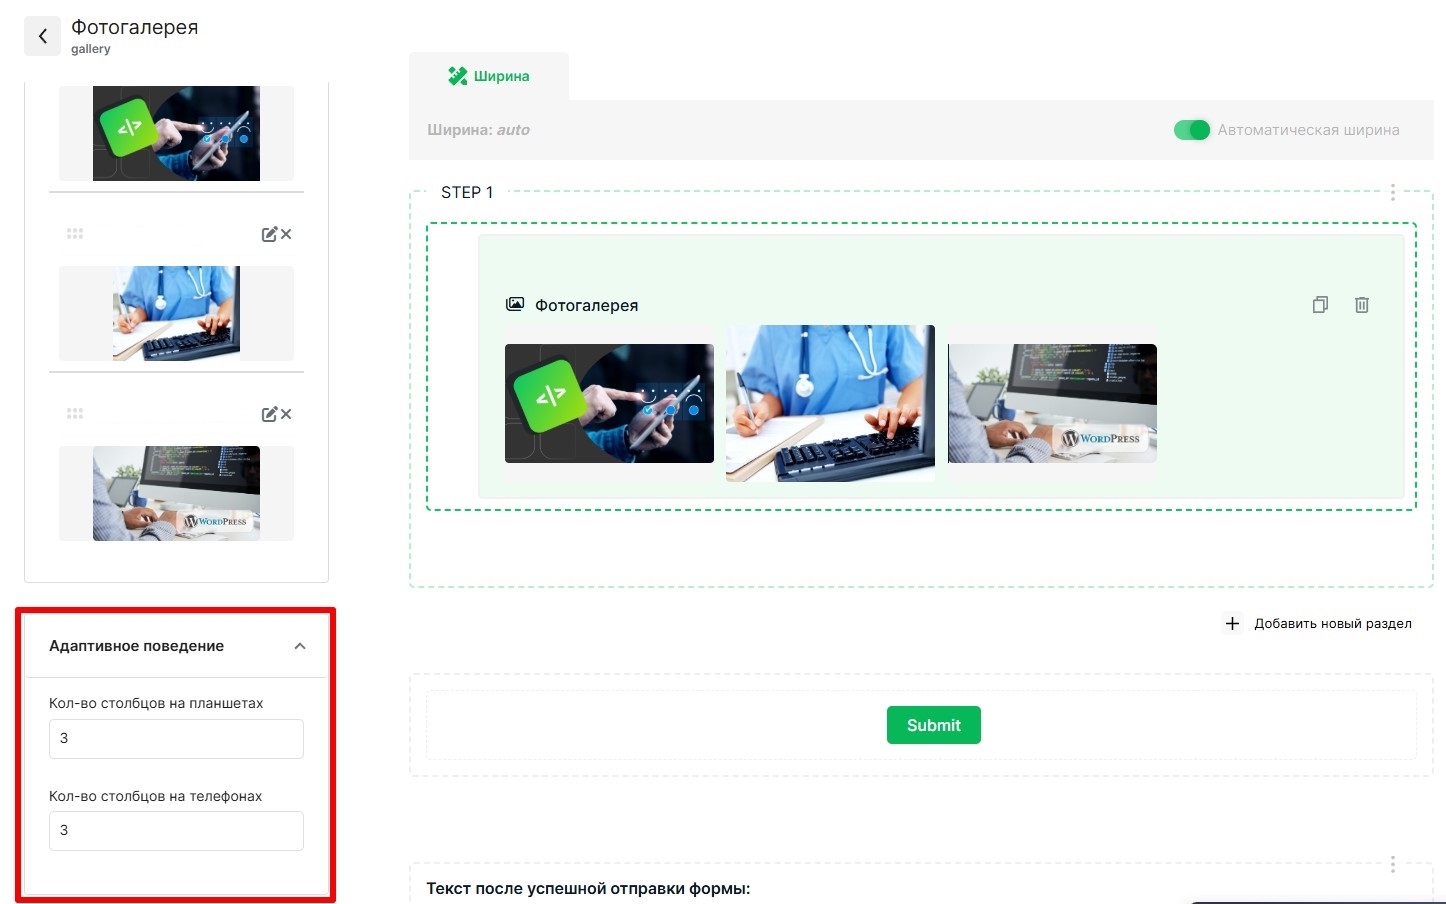The image size is (1446, 904).
Task: Click plus icon to add new section
Action: tap(1232, 623)
